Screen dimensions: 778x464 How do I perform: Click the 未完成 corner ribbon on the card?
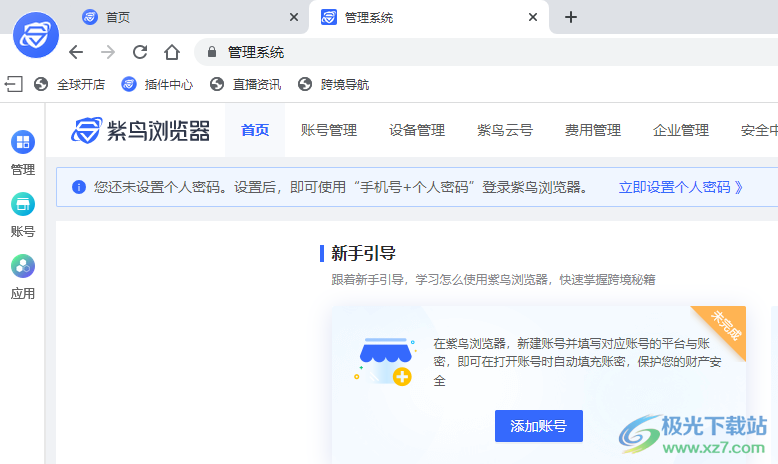click(724, 325)
